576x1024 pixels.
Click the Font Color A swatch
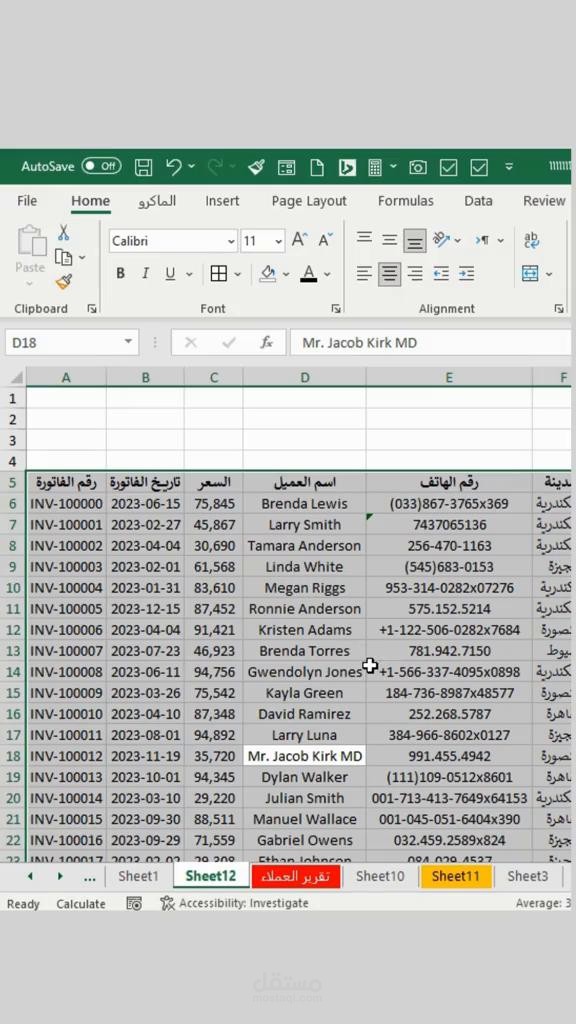coord(309,274)
